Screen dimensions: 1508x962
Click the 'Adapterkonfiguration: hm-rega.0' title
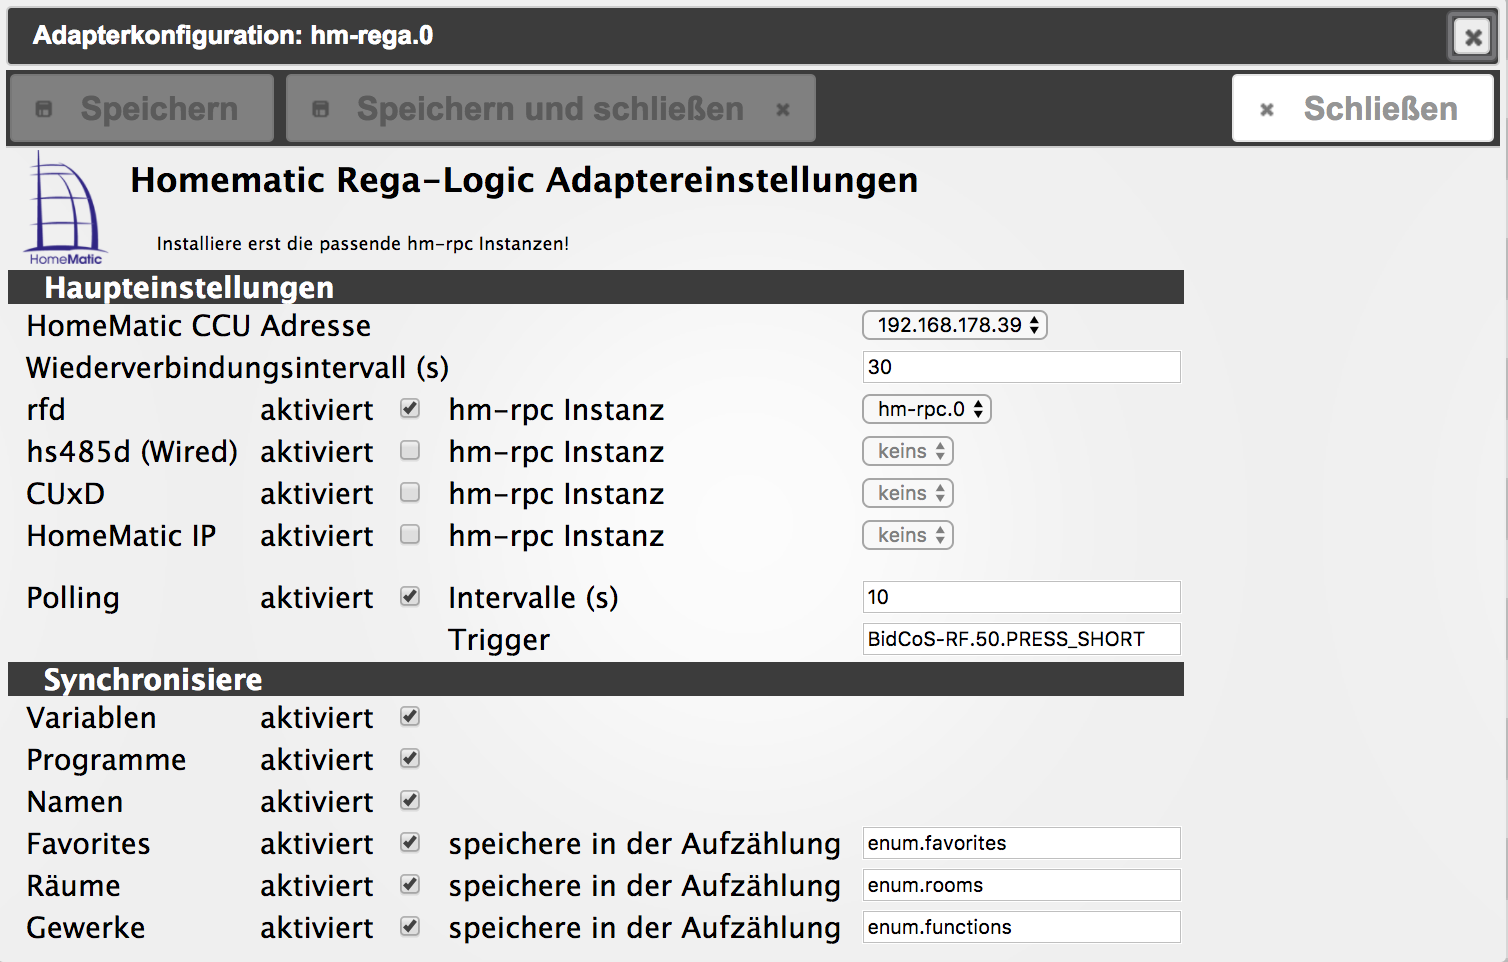233,36
